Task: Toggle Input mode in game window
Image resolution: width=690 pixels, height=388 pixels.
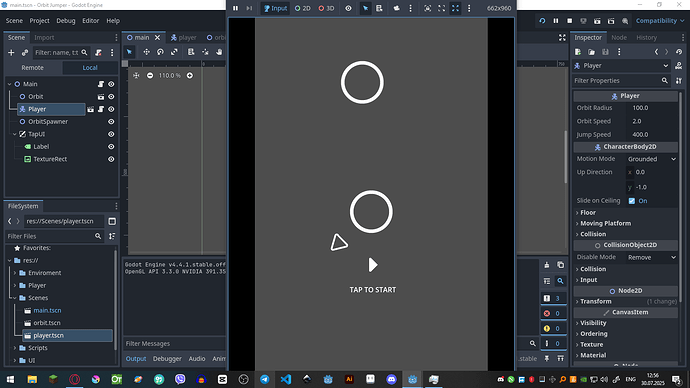Action: click(x=275, y=8)
